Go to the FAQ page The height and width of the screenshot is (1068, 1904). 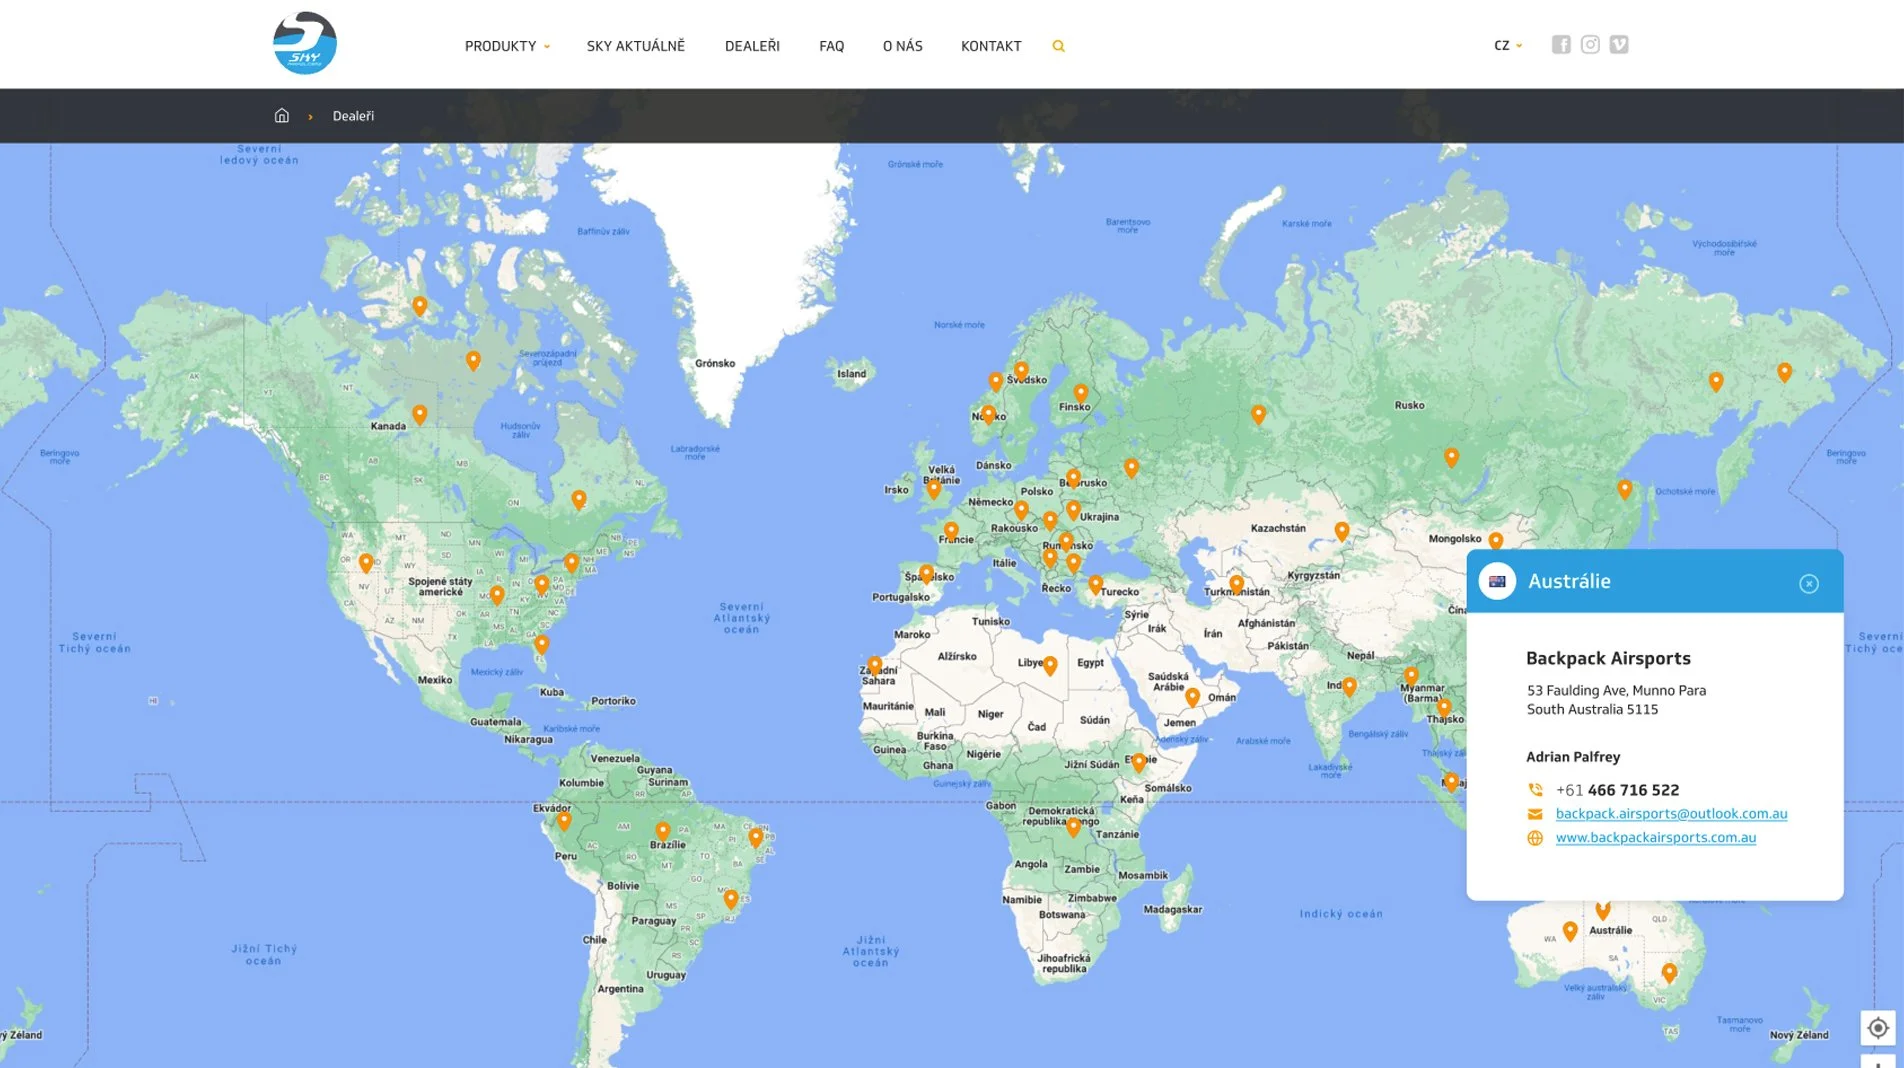831,46
